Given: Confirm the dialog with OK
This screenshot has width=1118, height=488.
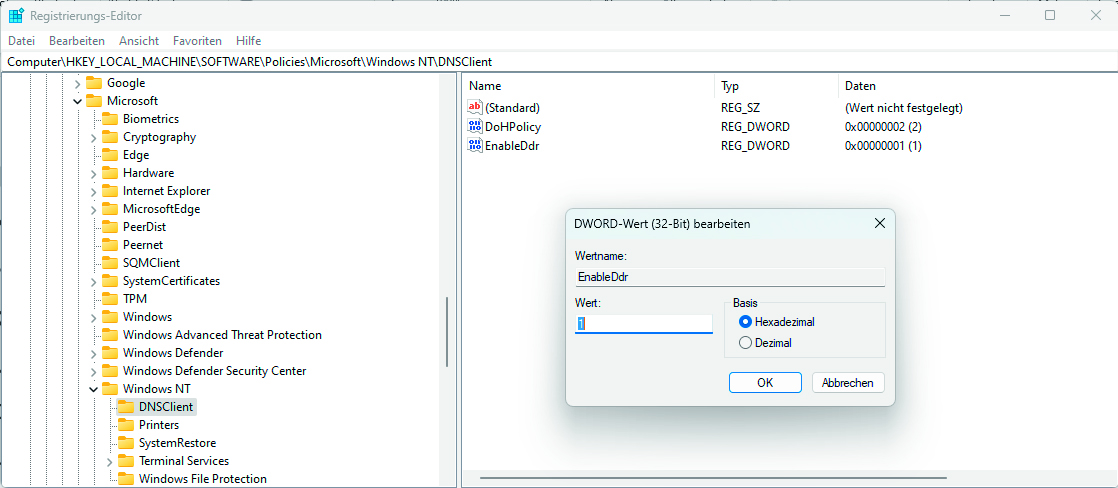Looking at the screenshot, I should click(765, 383).
